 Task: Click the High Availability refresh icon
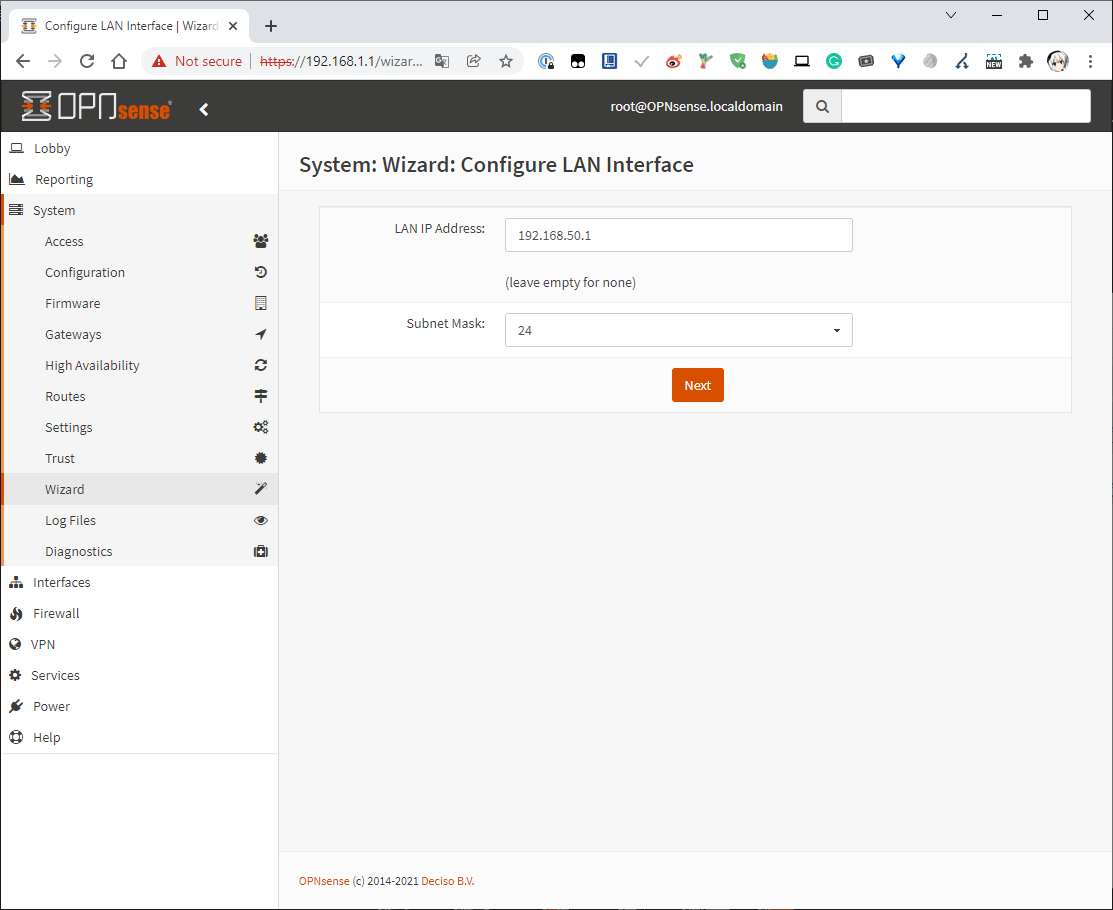pos(261,365)
